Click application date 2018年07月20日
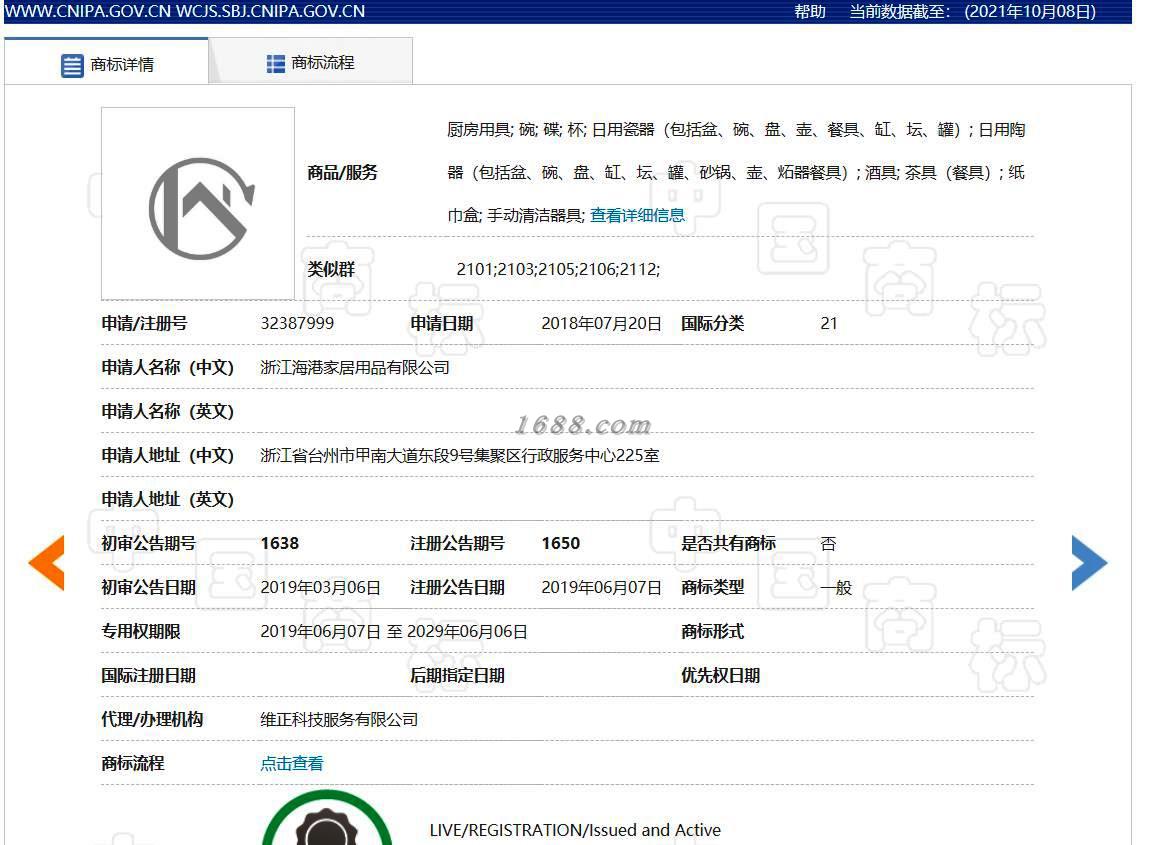The height and width of the screenshot is (845, 1164). click(601, 324)
